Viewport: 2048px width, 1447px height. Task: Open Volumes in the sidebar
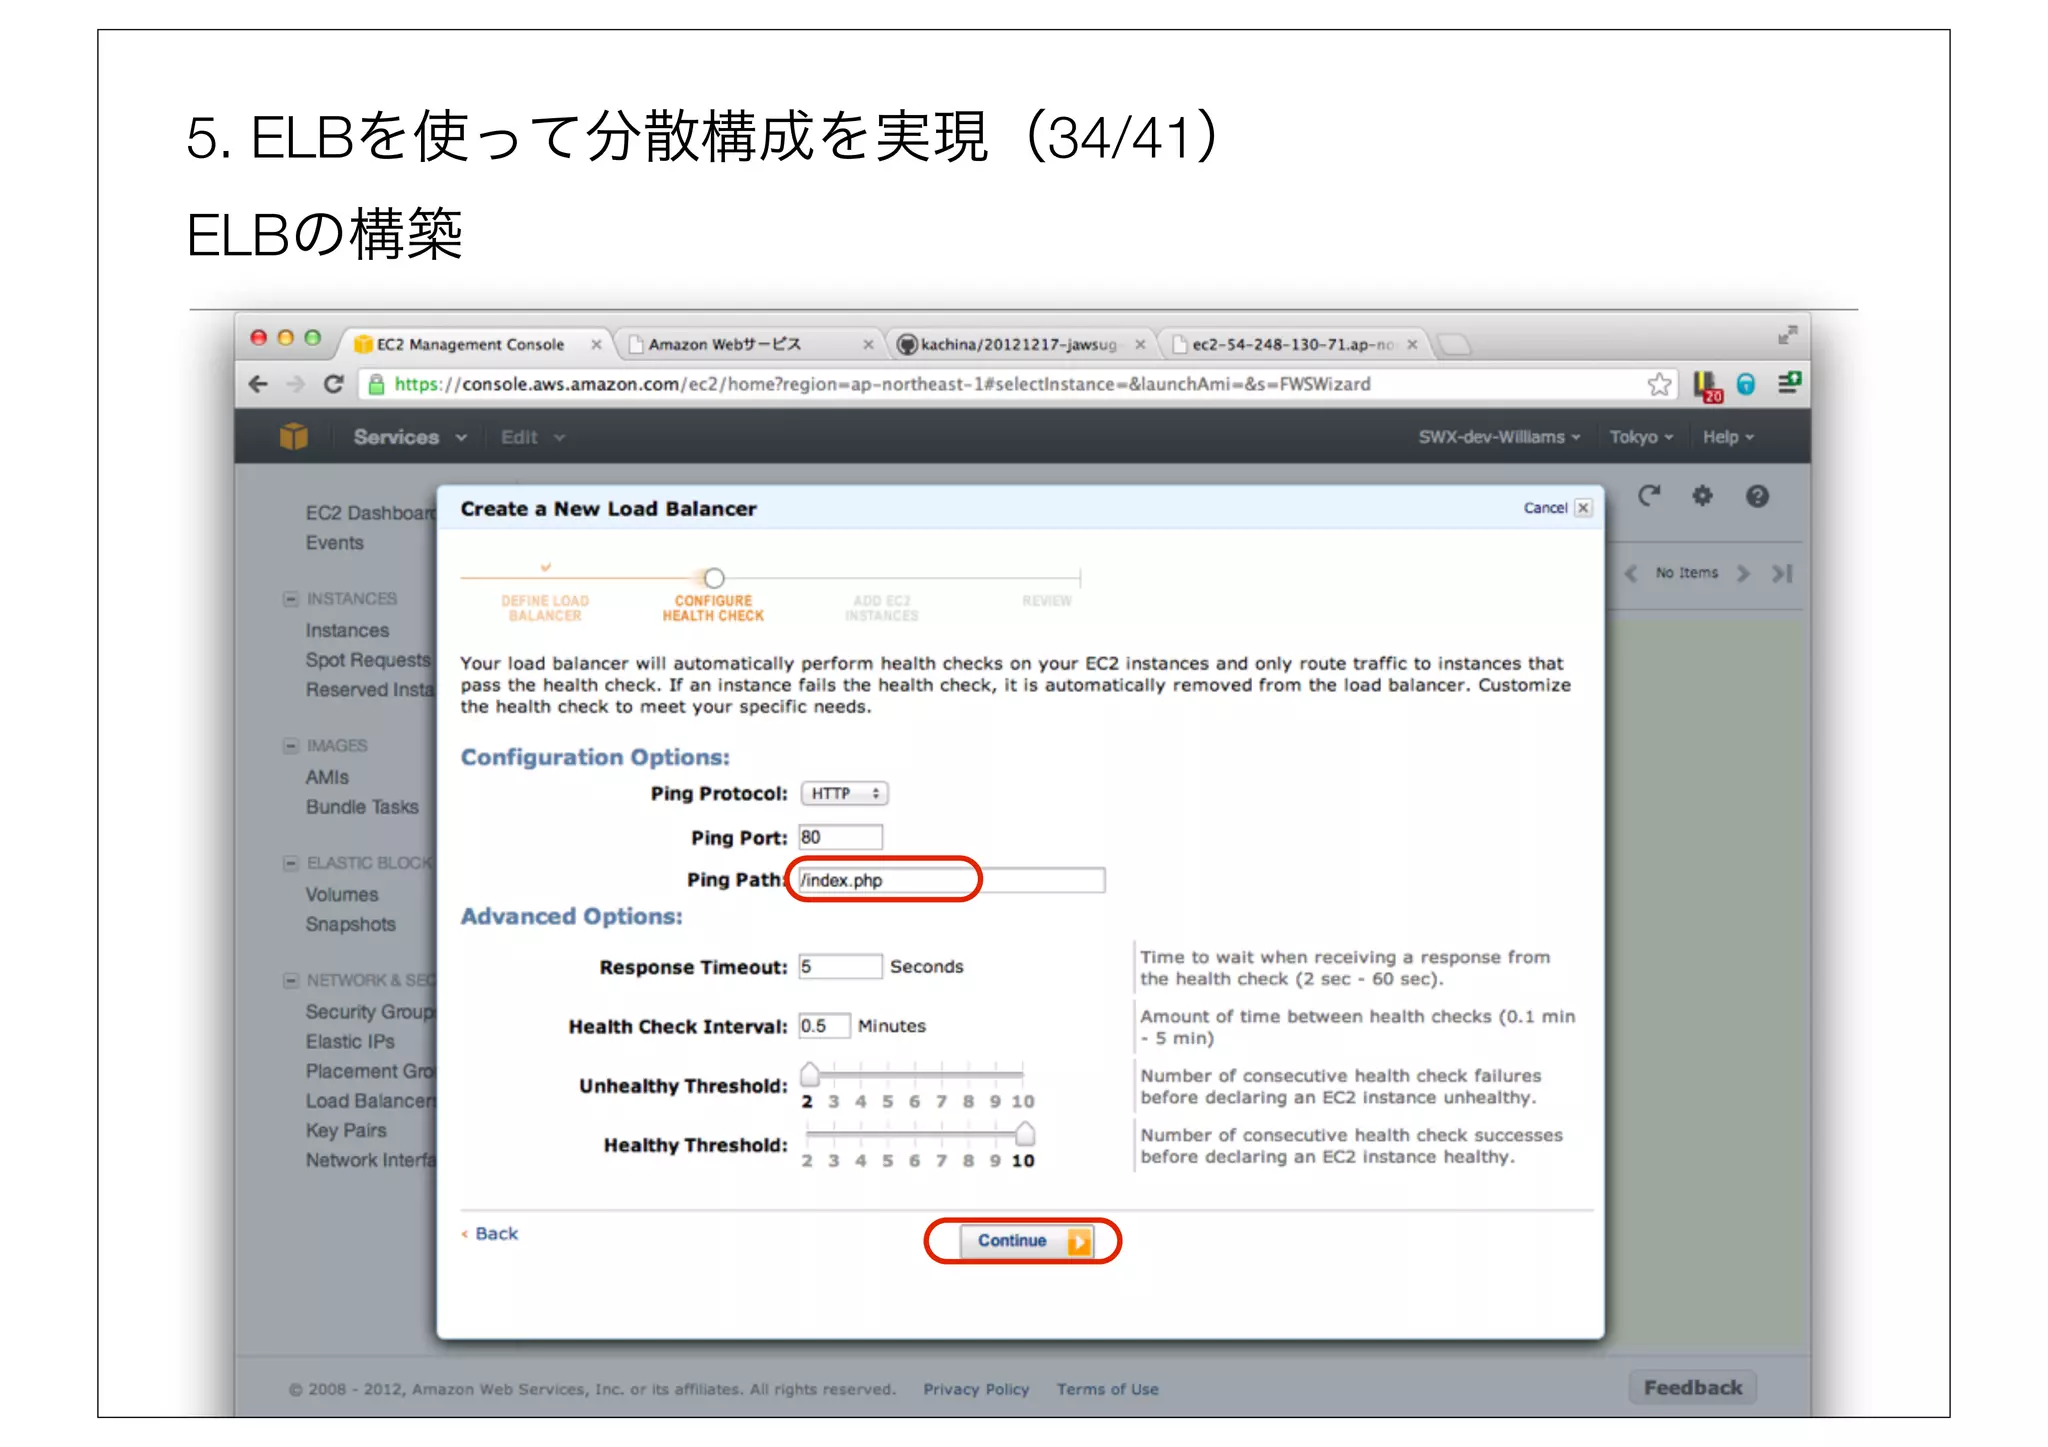pos(342,894)
